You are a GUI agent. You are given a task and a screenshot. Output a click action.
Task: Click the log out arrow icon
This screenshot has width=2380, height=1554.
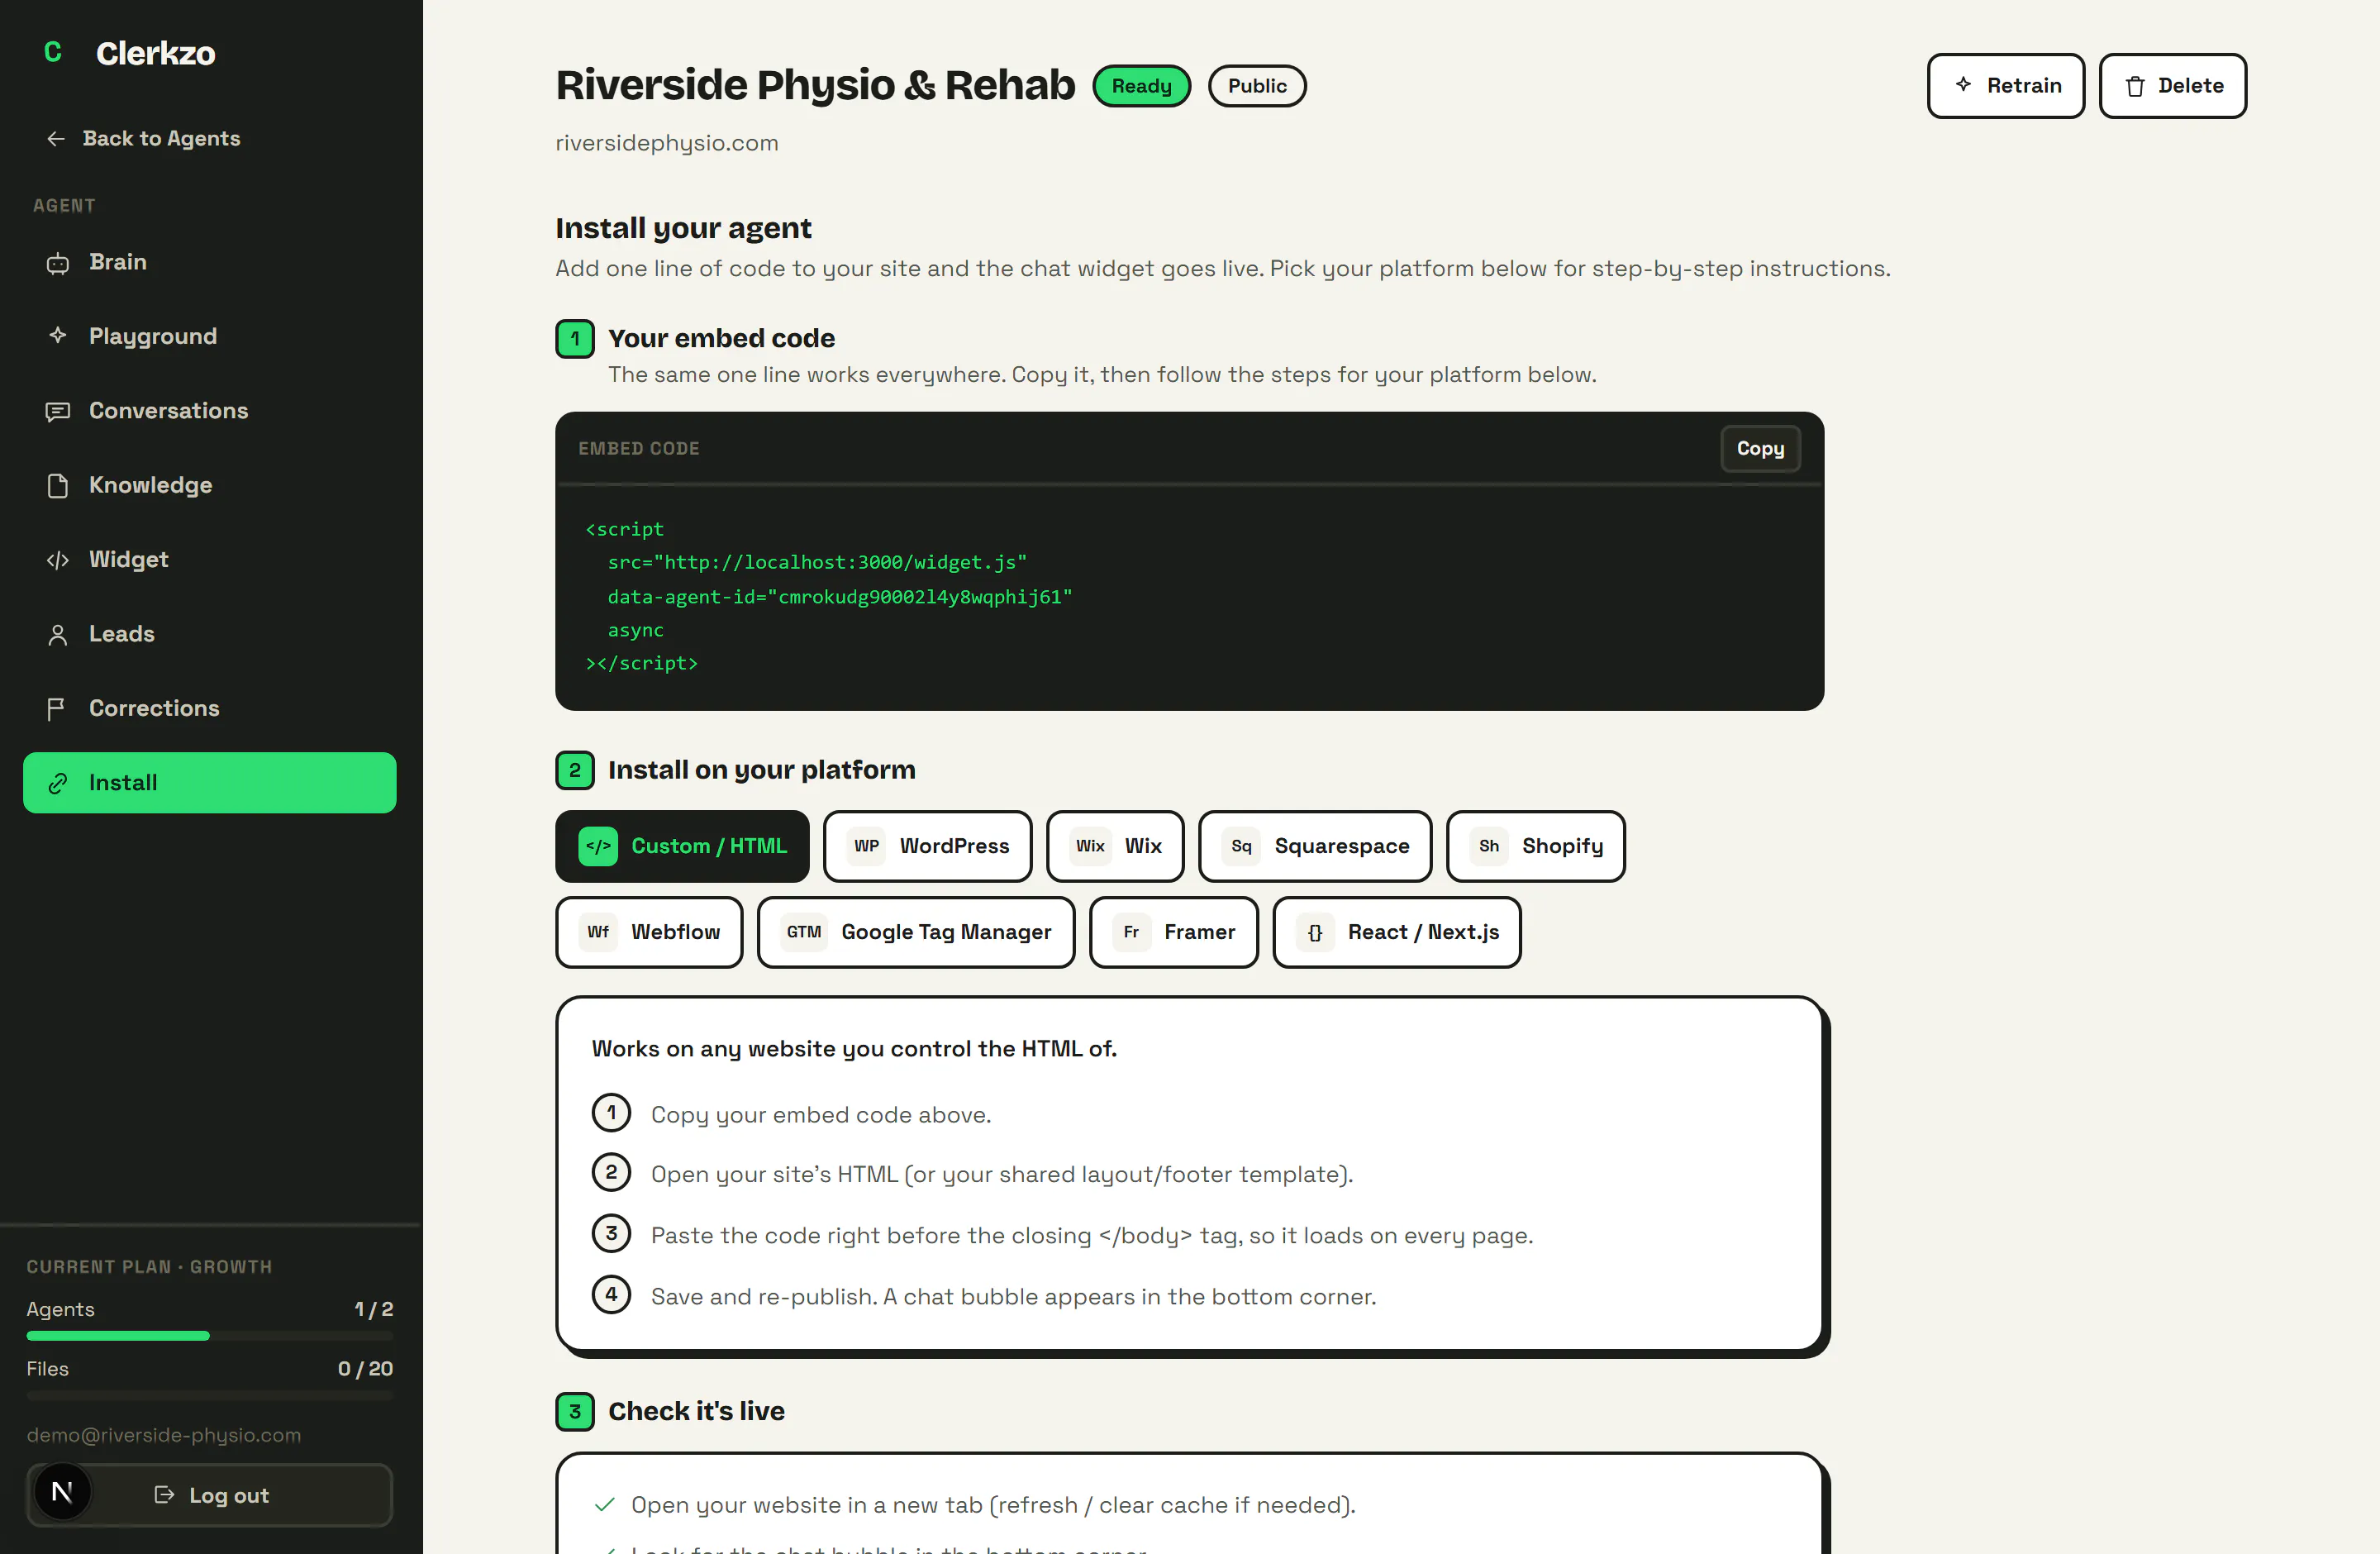pos(165,1495)
